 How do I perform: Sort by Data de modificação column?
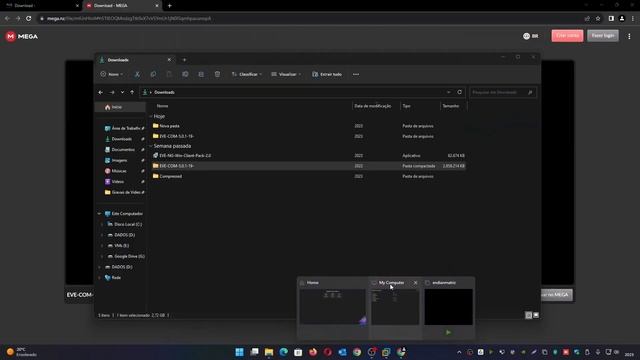[x=376, y=106]
